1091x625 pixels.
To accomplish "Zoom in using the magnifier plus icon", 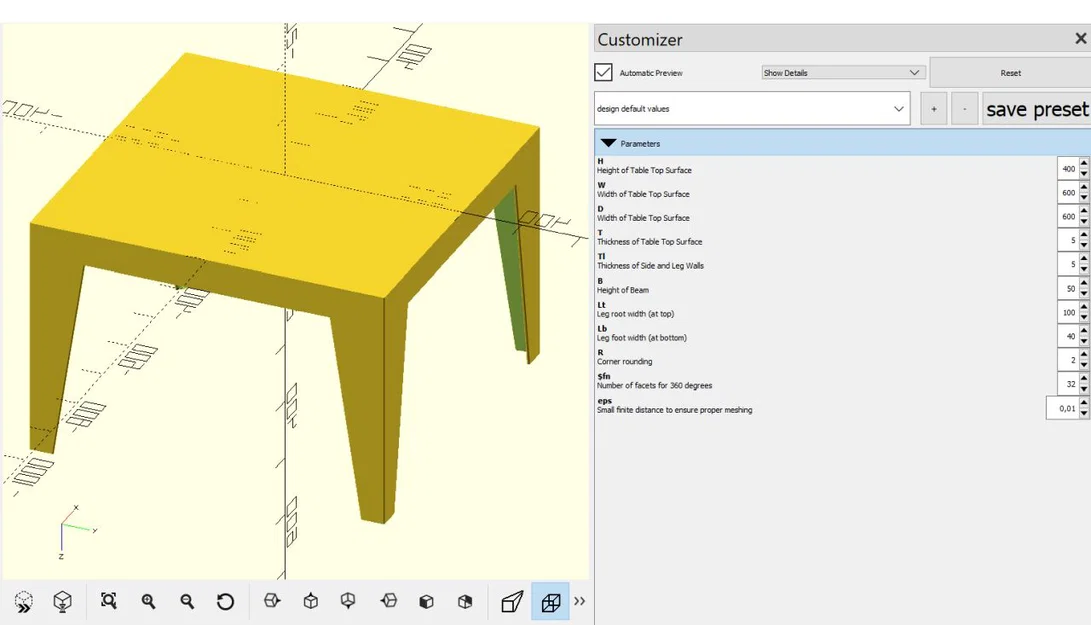I will point(148,601).
